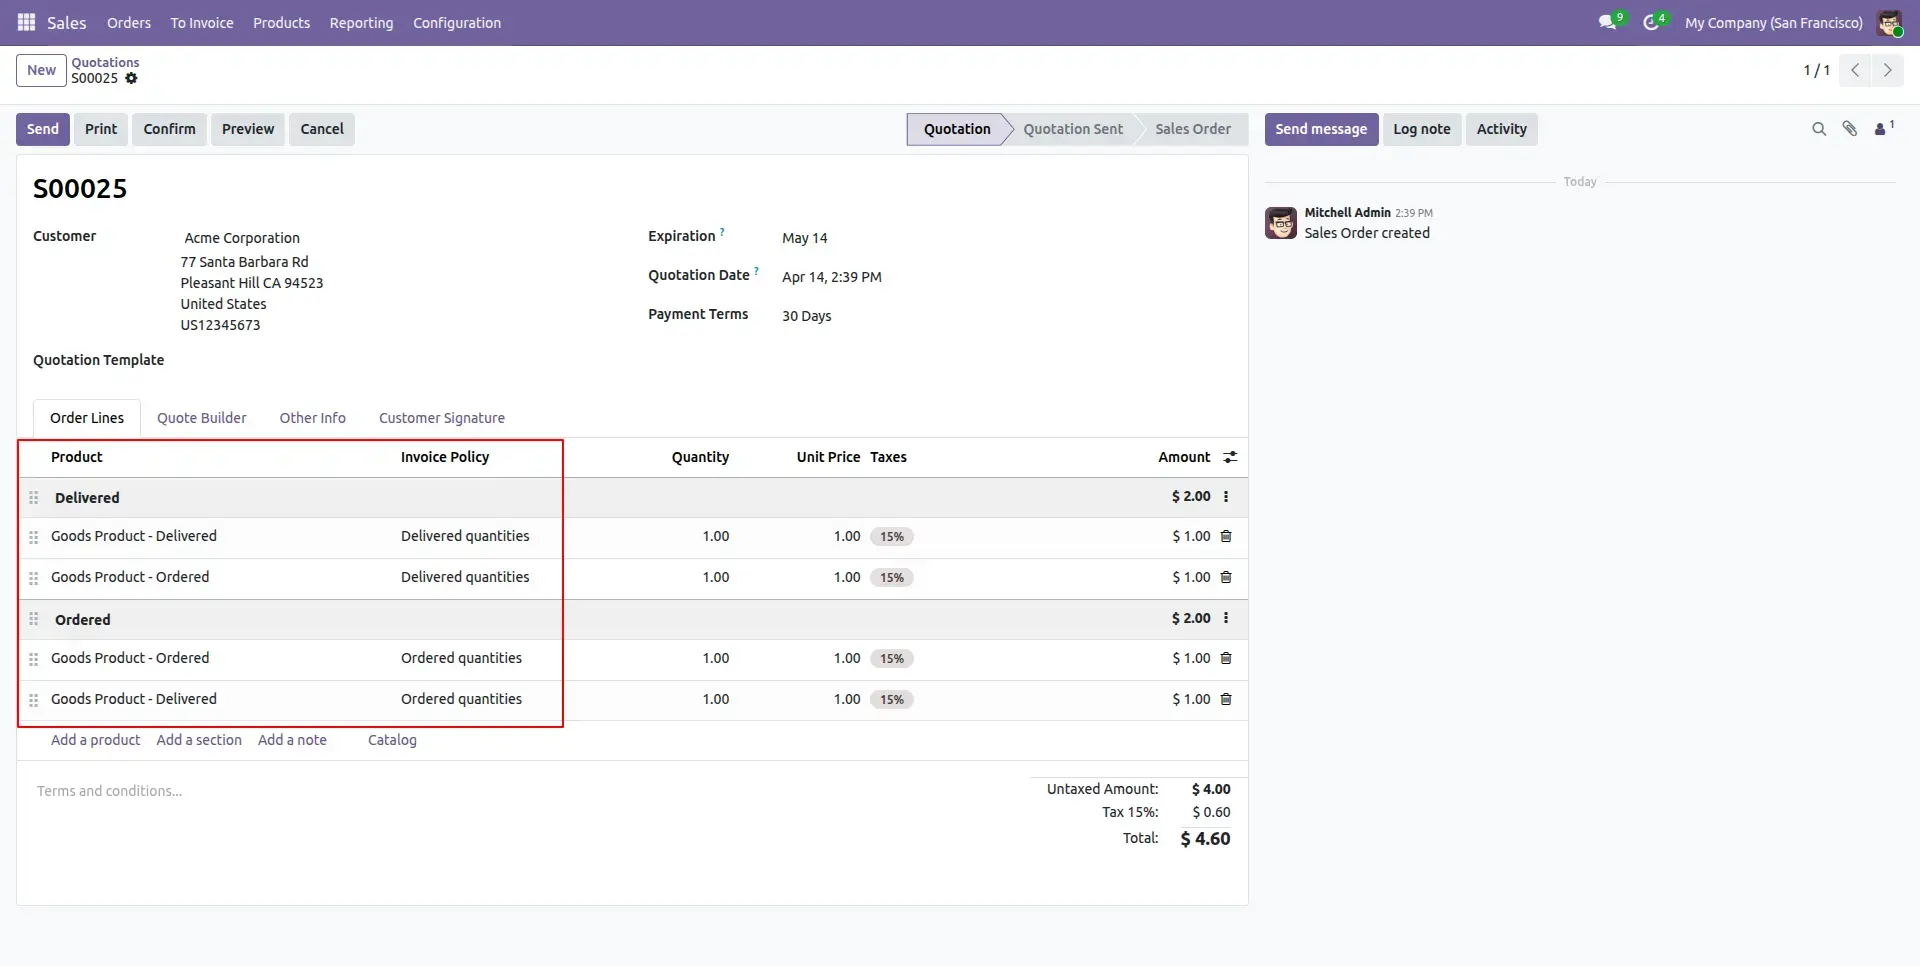
Task: Open column settings icon next to Amount
Action: [1230, 457]
